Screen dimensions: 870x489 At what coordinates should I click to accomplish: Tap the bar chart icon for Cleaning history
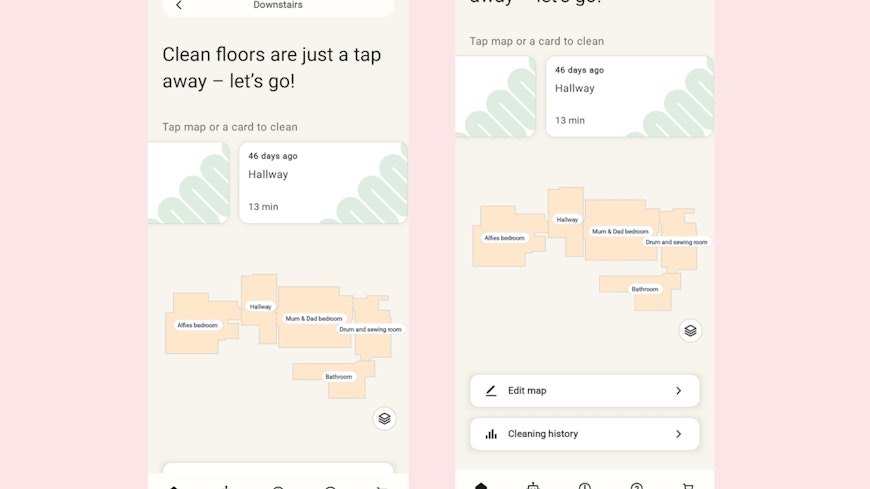pyautogui.click(x=491, y=434)
